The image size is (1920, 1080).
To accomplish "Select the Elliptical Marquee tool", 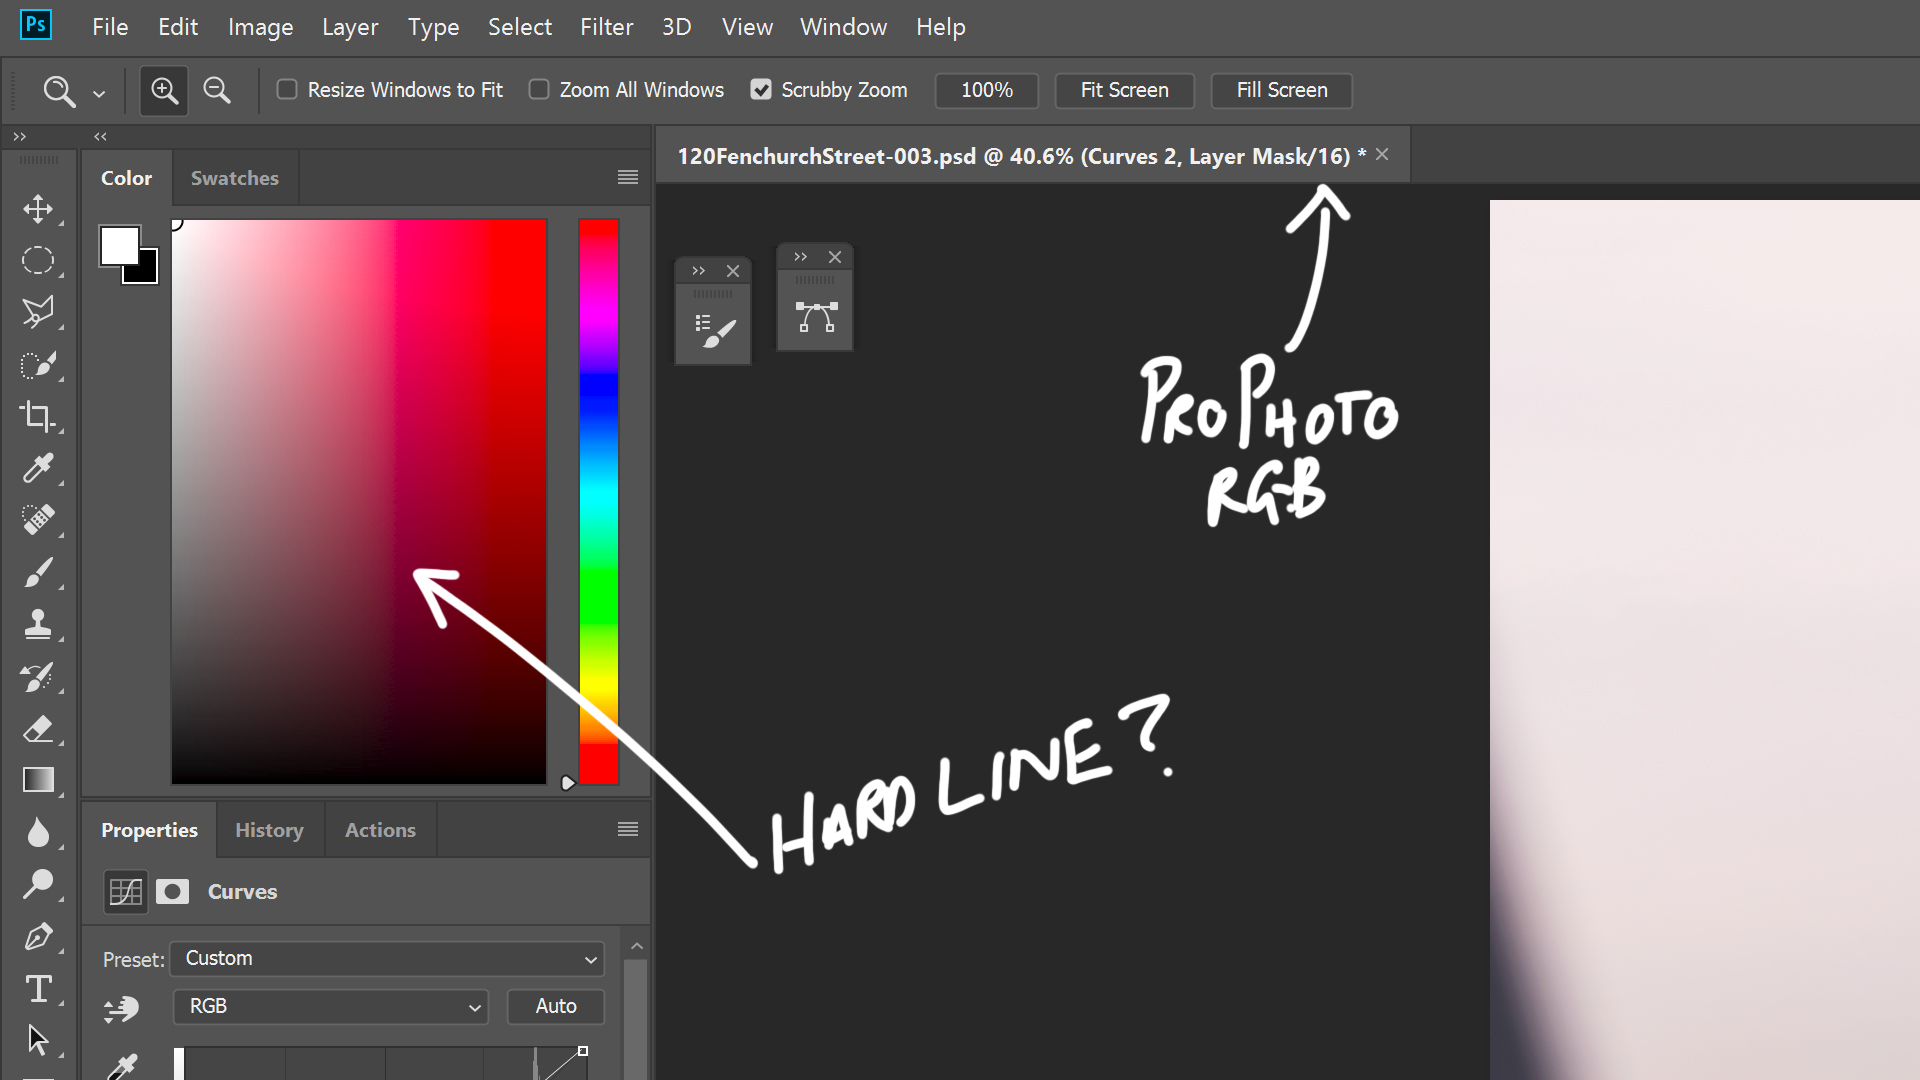I will pos(38,260).
